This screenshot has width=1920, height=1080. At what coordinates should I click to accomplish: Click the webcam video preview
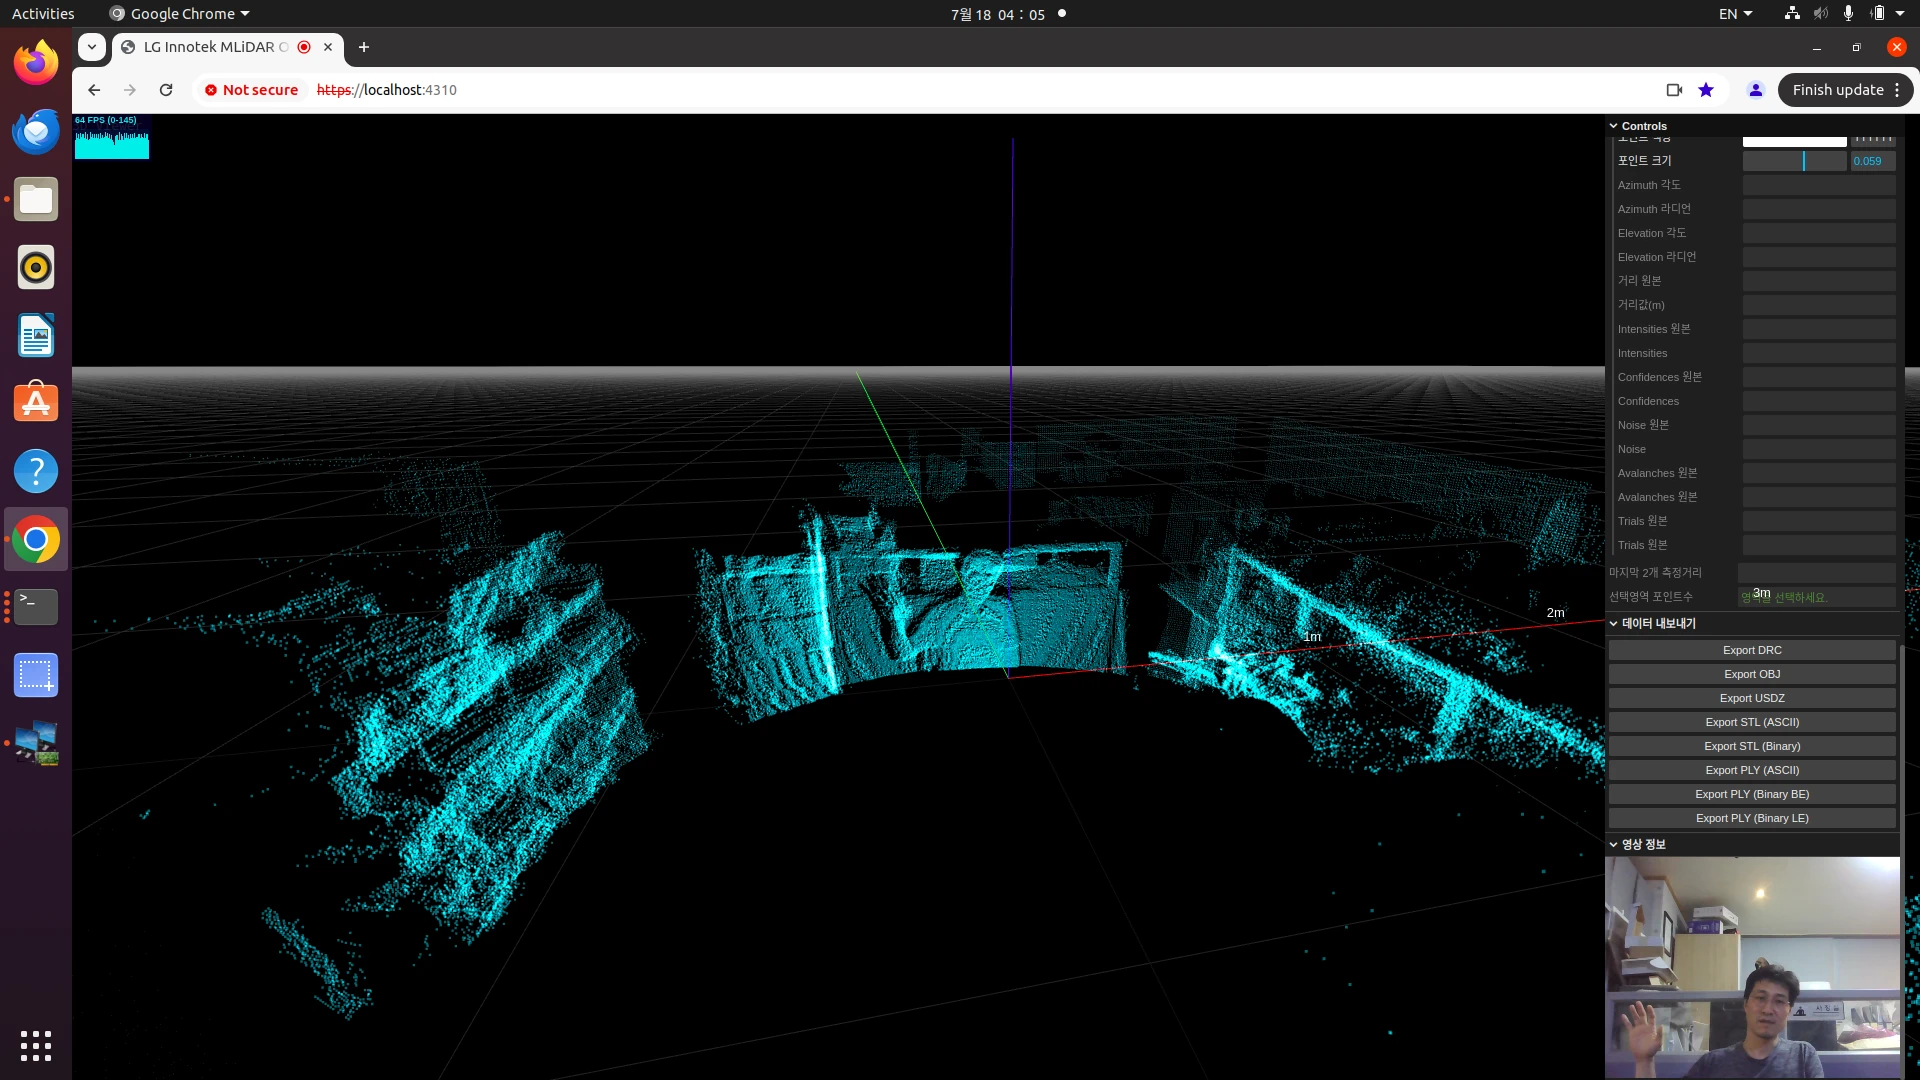(x=1752, y=967)
